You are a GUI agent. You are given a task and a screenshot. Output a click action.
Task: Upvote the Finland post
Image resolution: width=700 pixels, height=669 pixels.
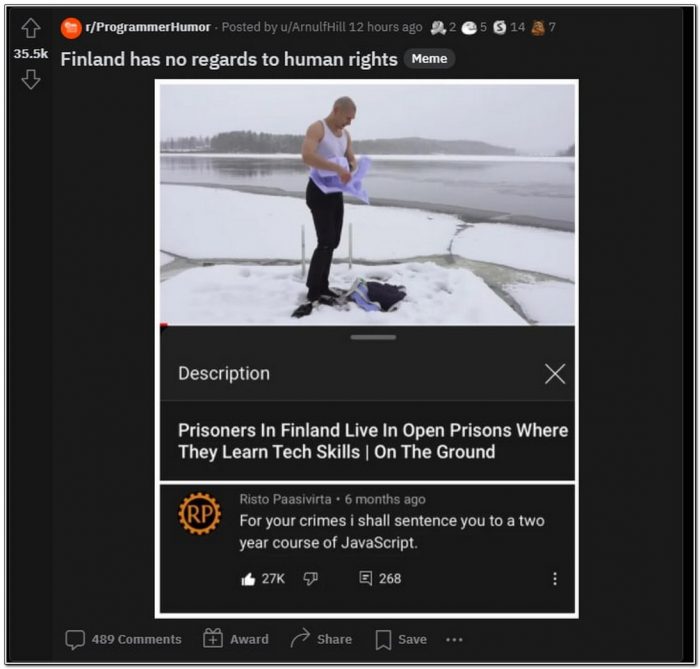[x=31, y=28]
